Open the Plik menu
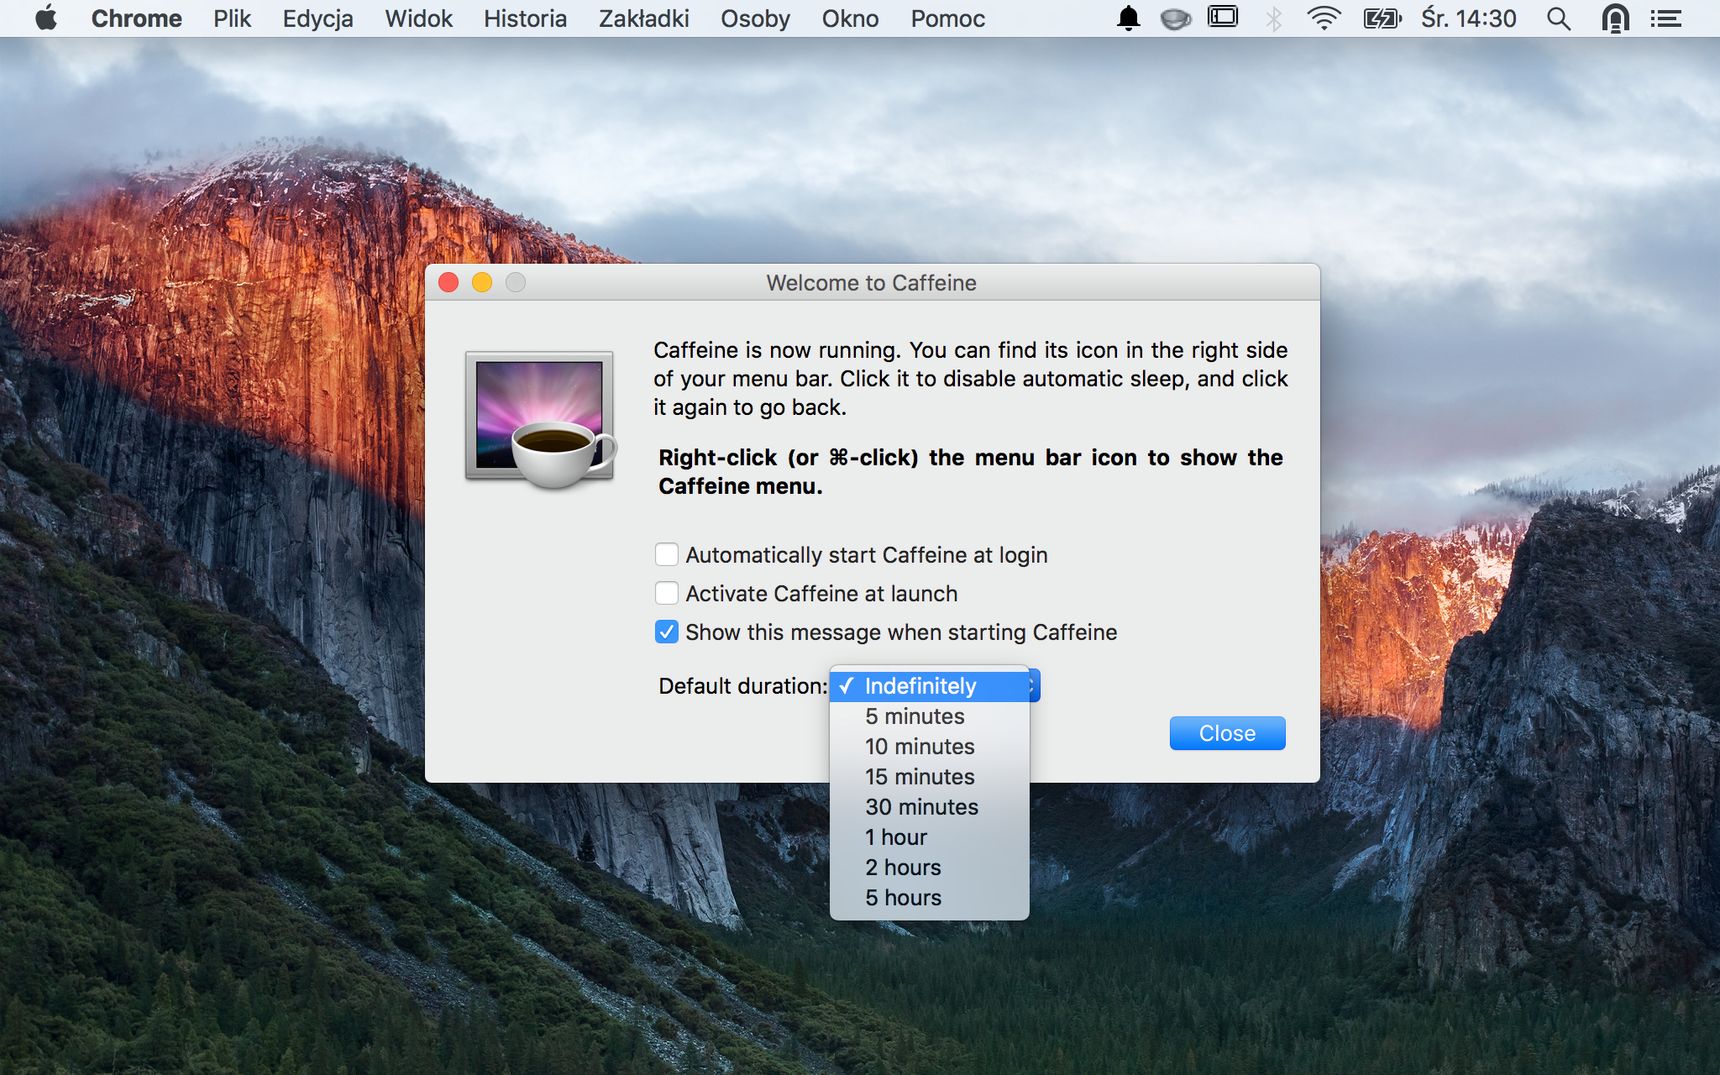 tap(232, 18)
